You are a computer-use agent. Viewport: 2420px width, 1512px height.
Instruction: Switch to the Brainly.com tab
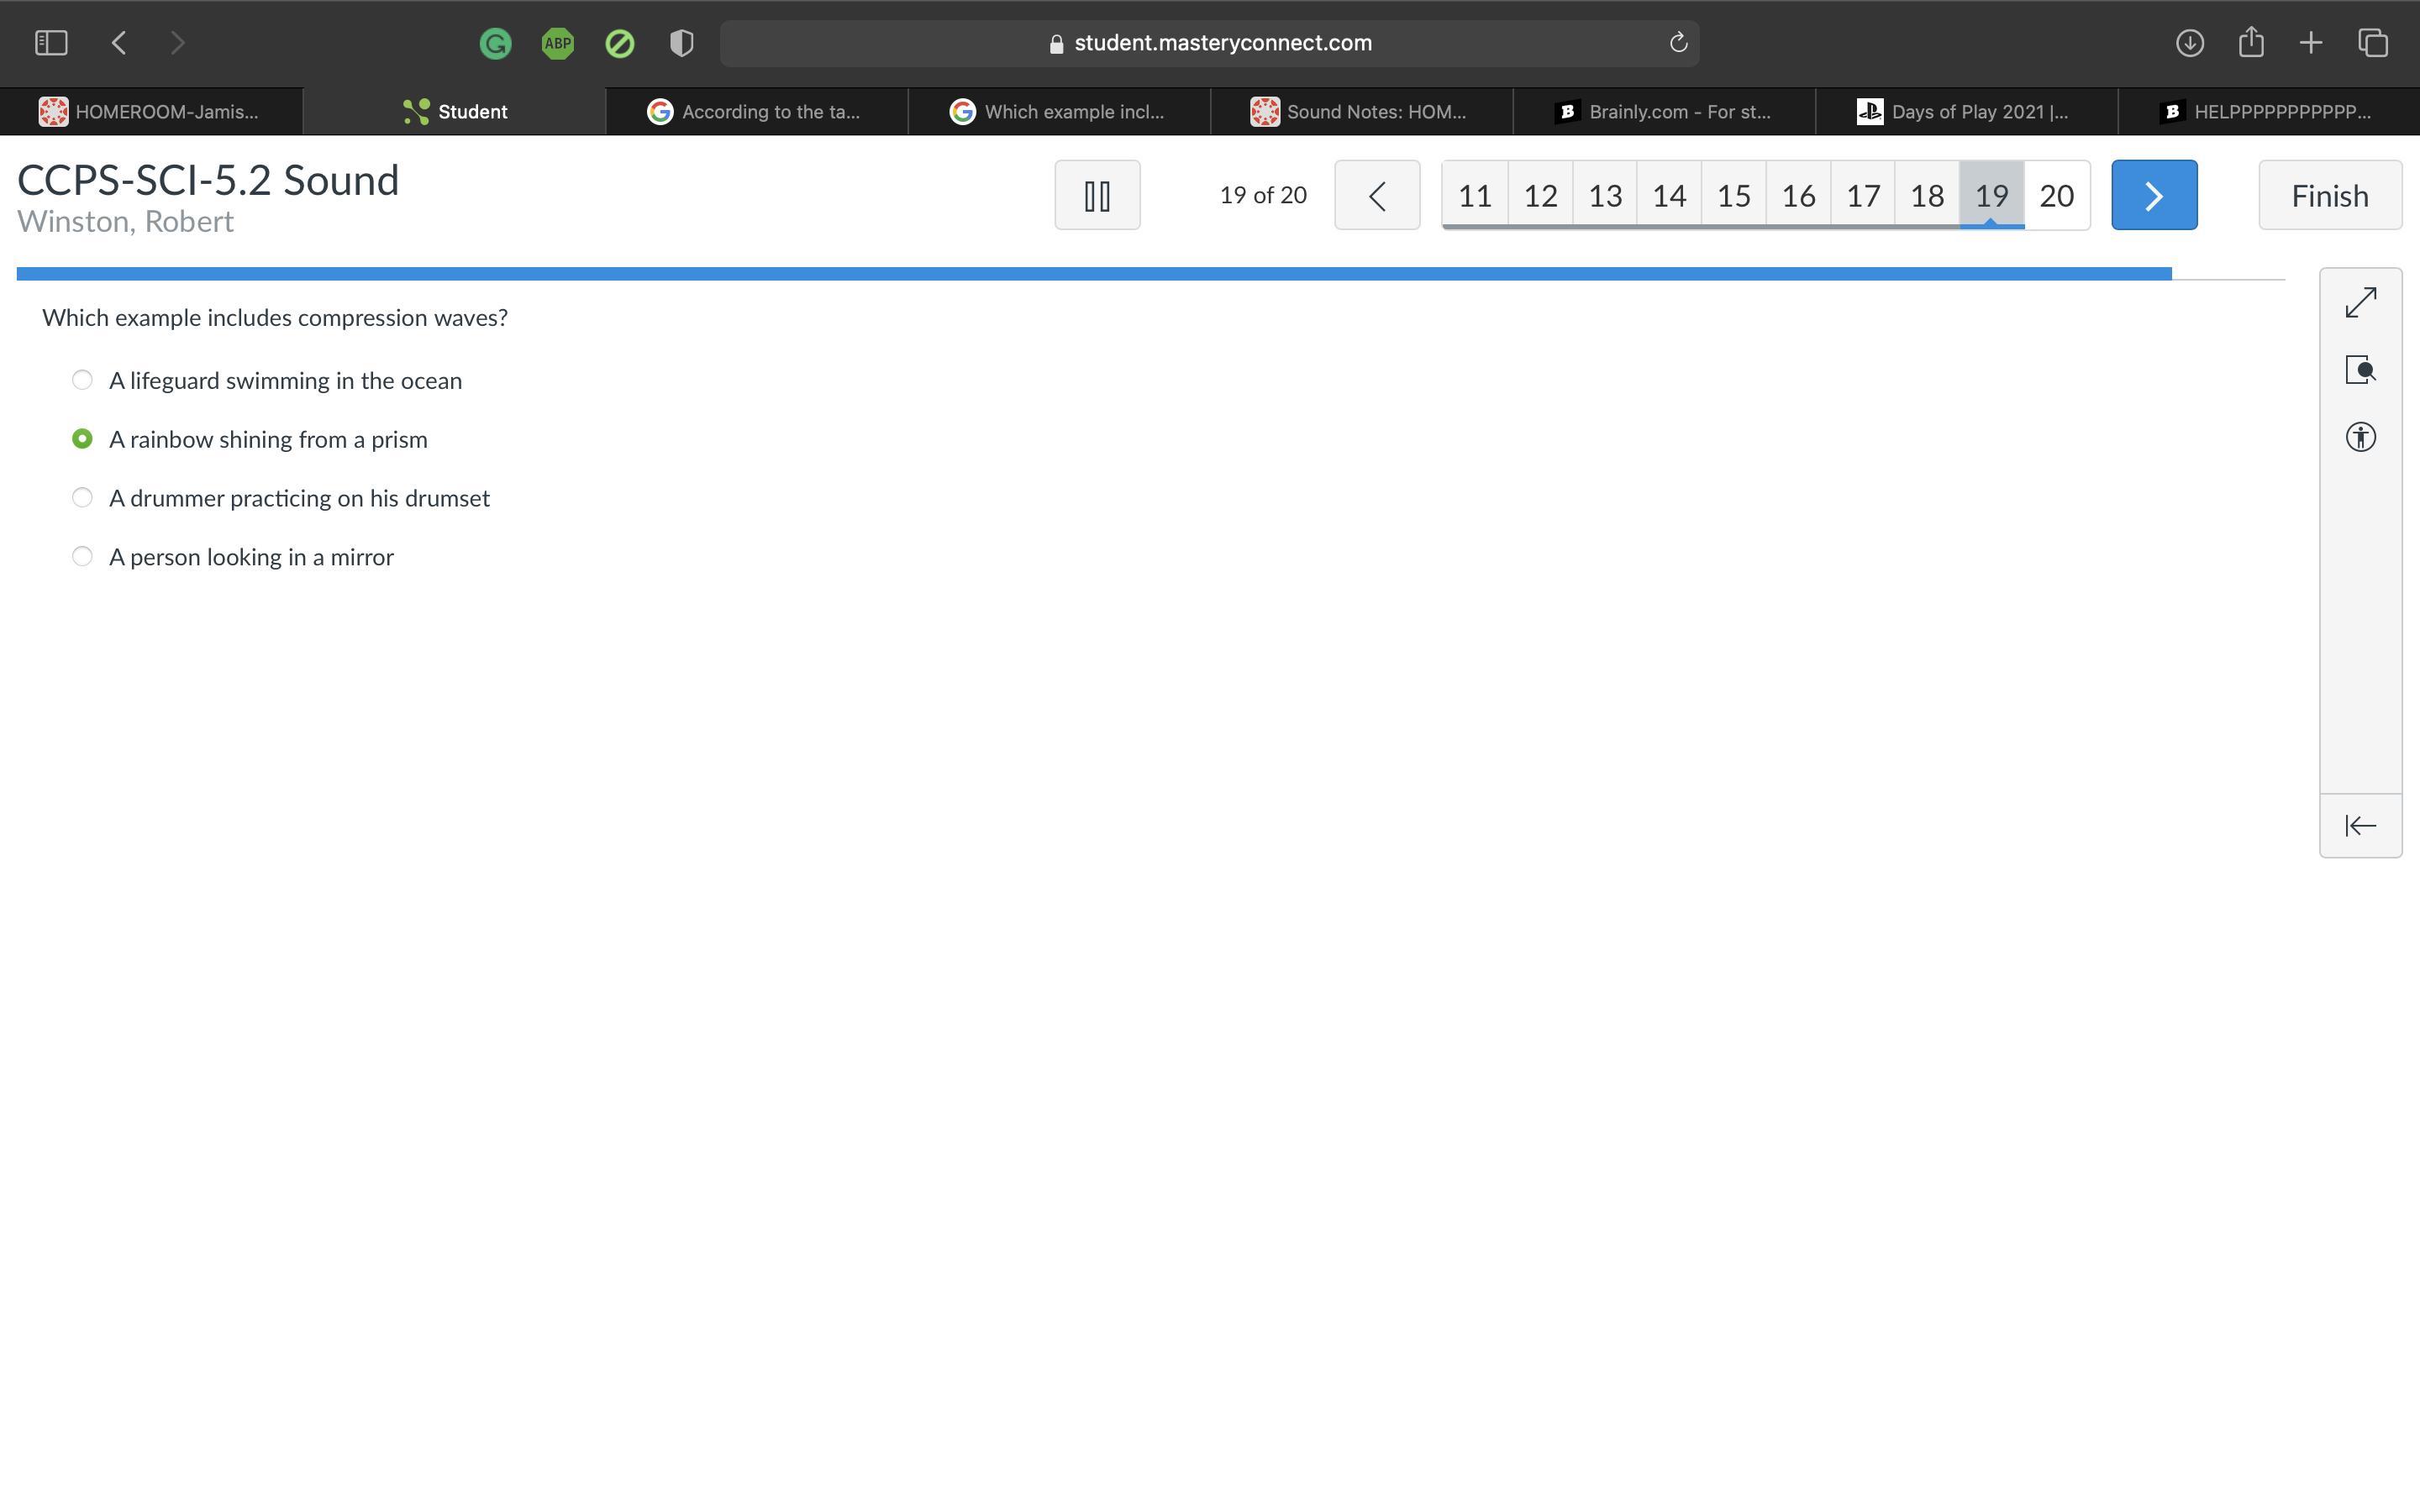[1664, 112]
